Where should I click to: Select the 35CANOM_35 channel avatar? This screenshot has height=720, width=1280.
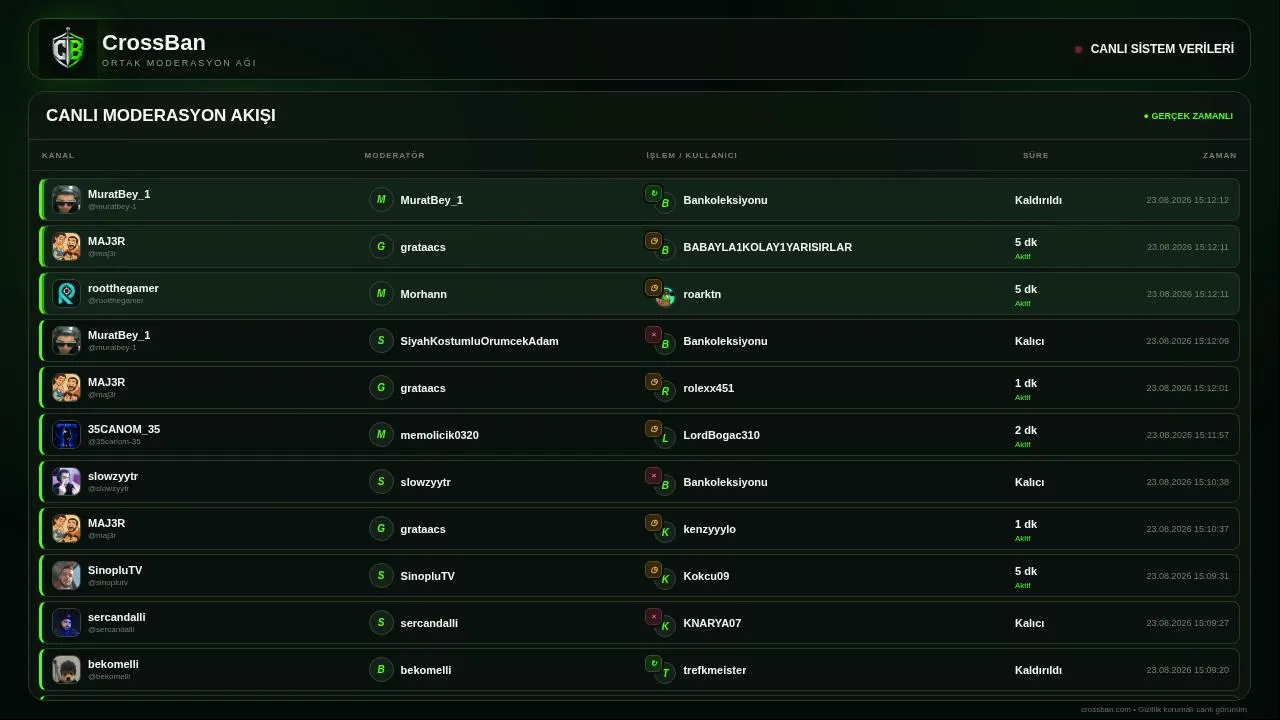click(x=66, y=434)
